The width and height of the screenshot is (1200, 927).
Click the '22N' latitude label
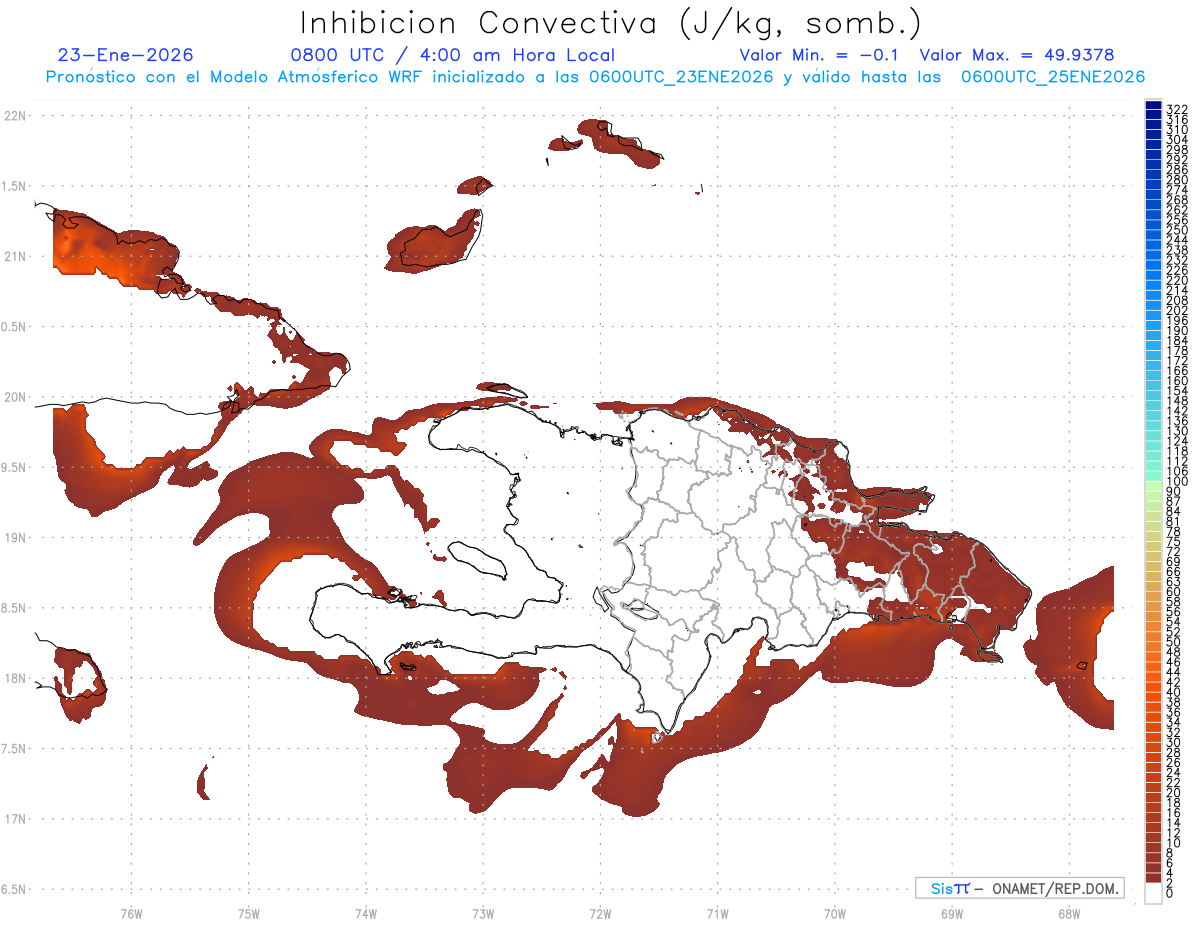point(15,116)
